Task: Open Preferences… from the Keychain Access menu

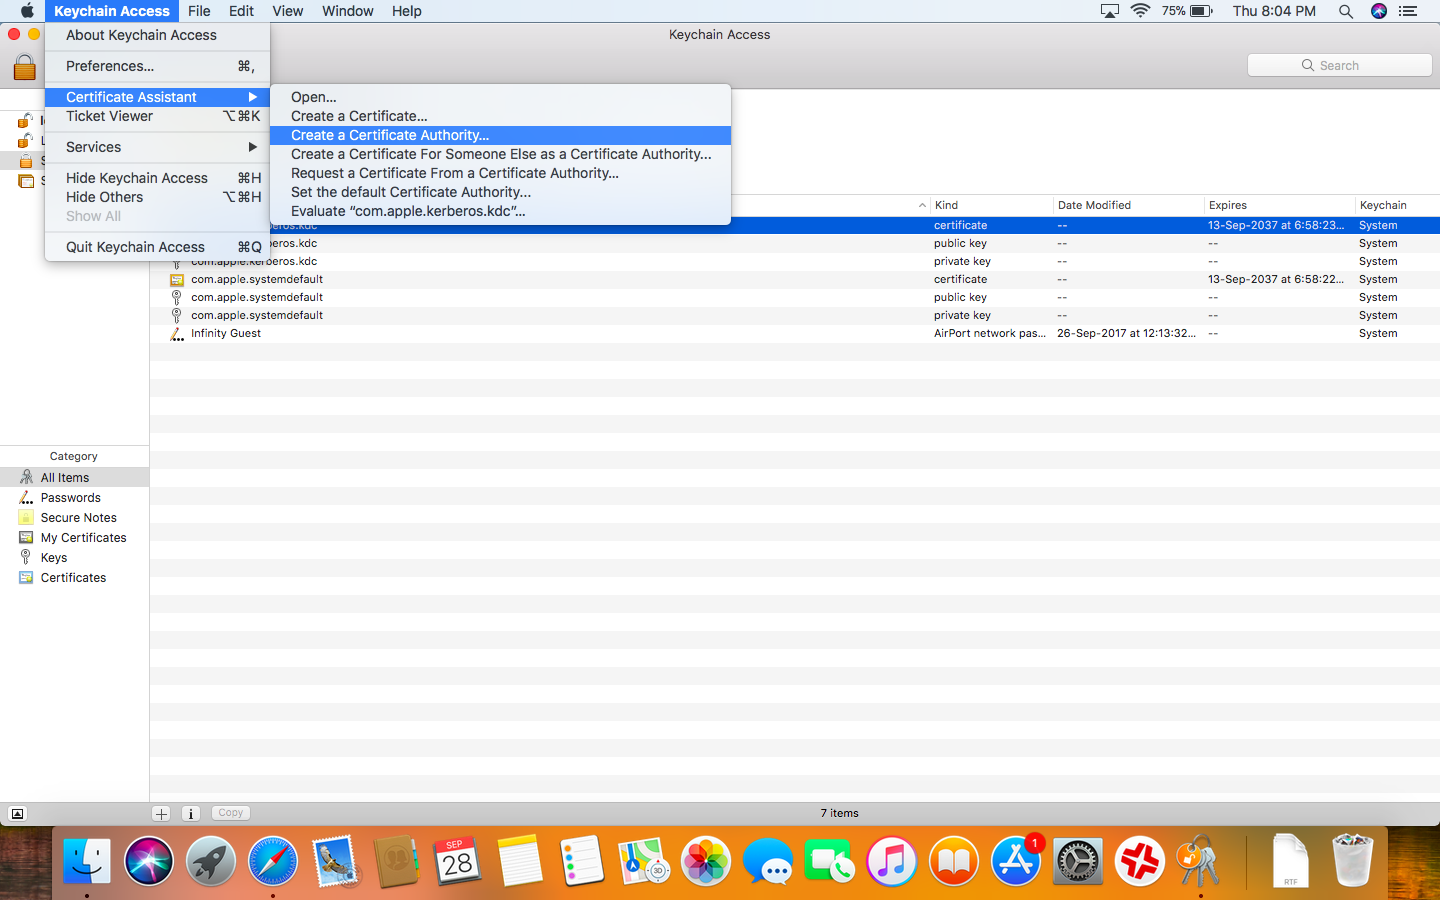Action: pos(157,66)
